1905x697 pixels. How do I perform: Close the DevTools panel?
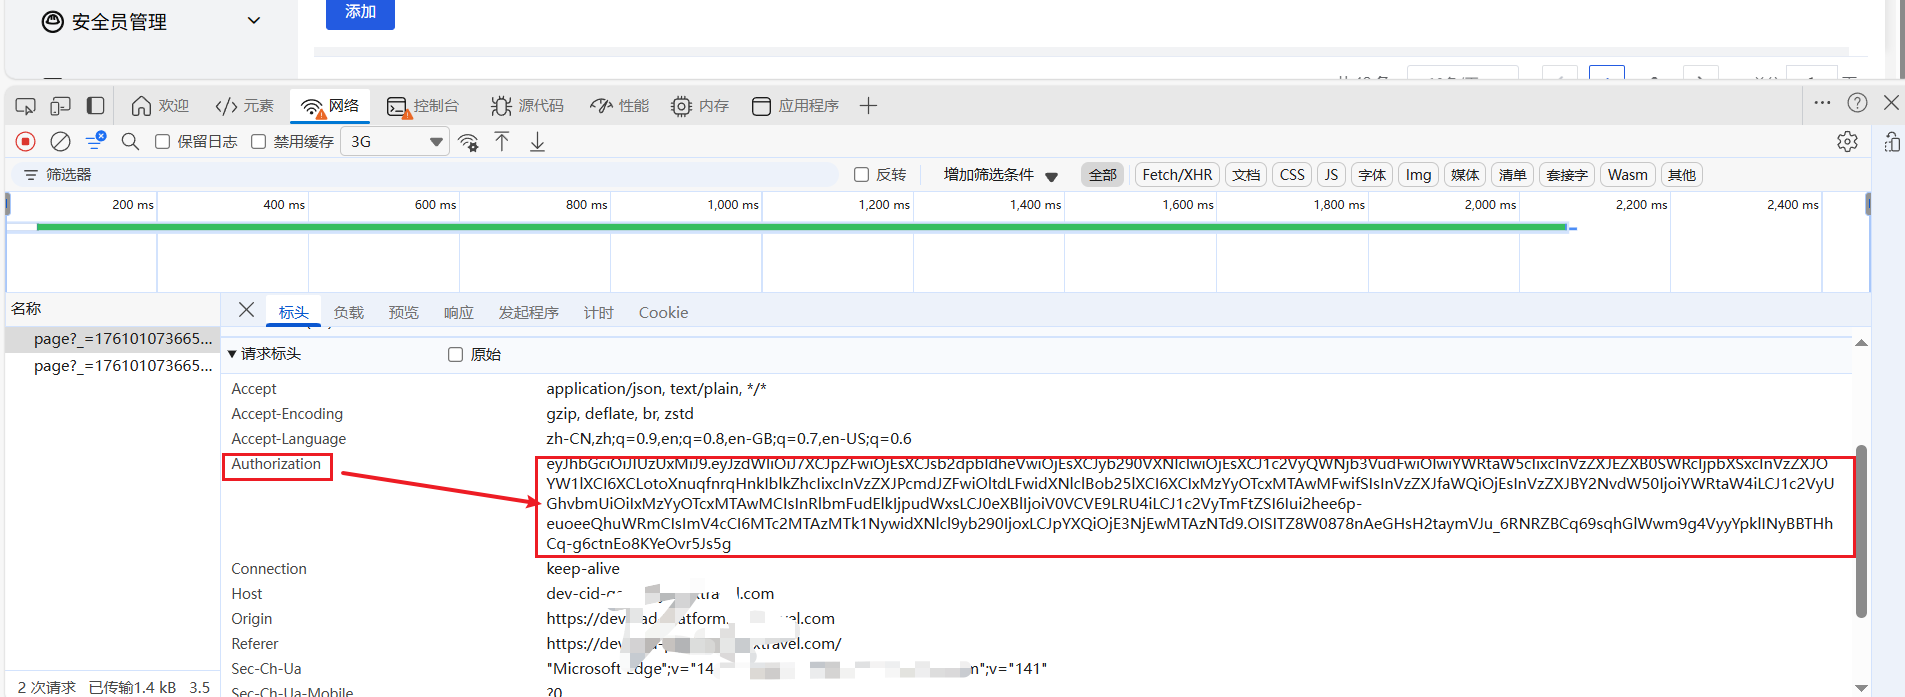(1891, 103)
